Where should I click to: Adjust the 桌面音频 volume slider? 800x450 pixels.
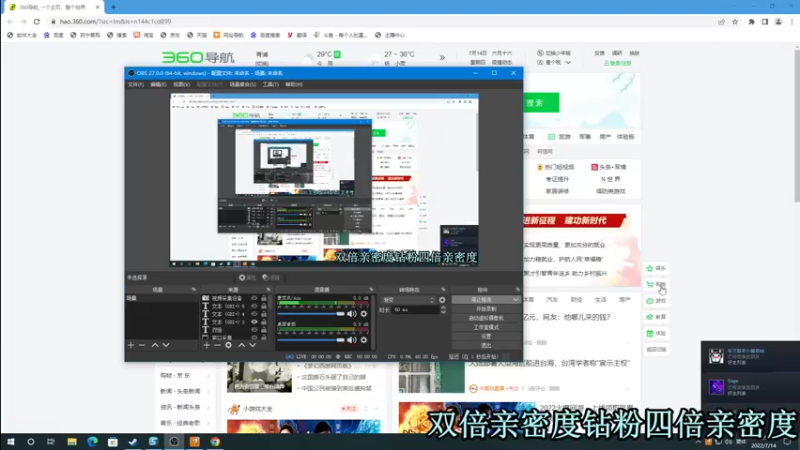coord(311,340)
